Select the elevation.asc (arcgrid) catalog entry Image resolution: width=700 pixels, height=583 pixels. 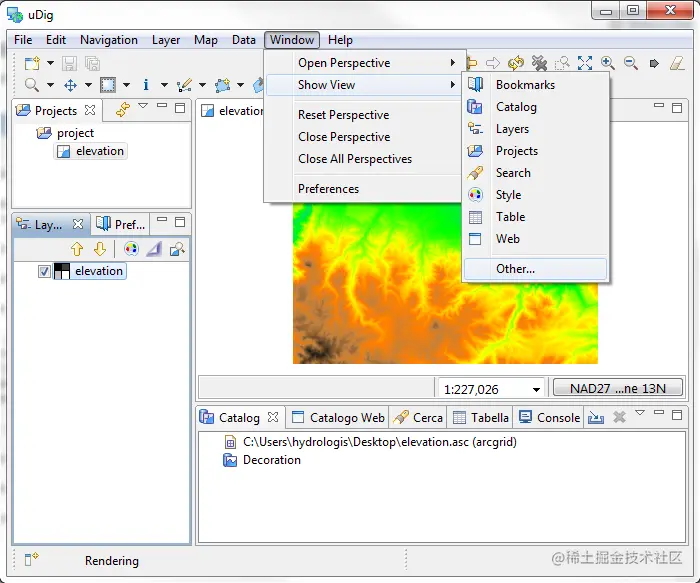coord(370,442)
